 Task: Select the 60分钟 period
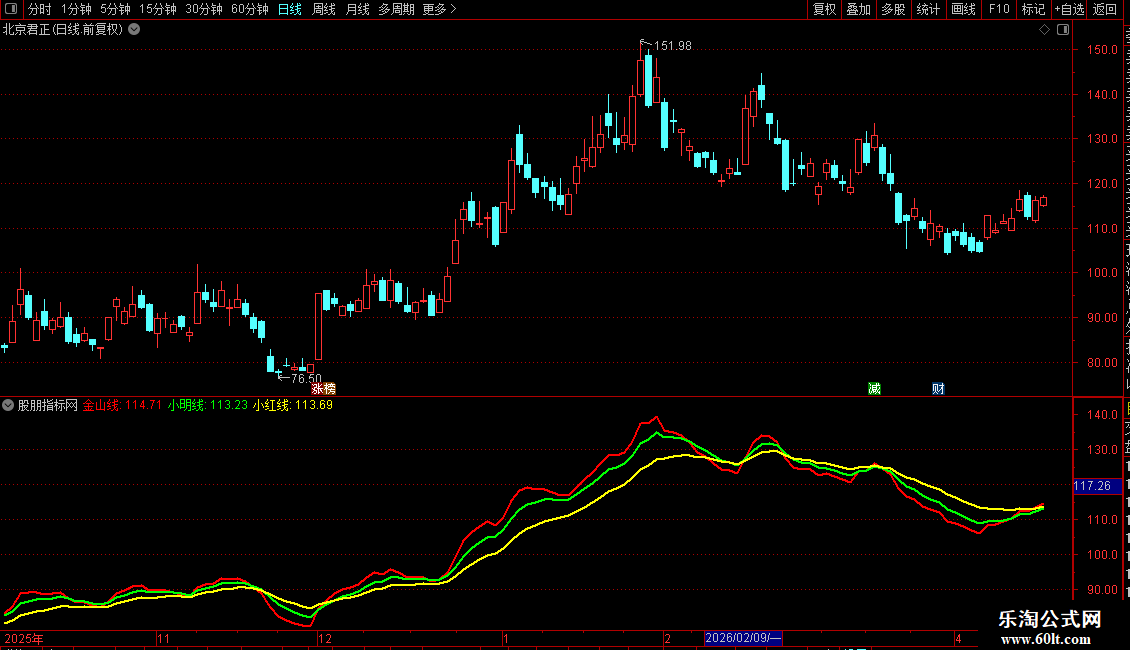click(250, 9)
